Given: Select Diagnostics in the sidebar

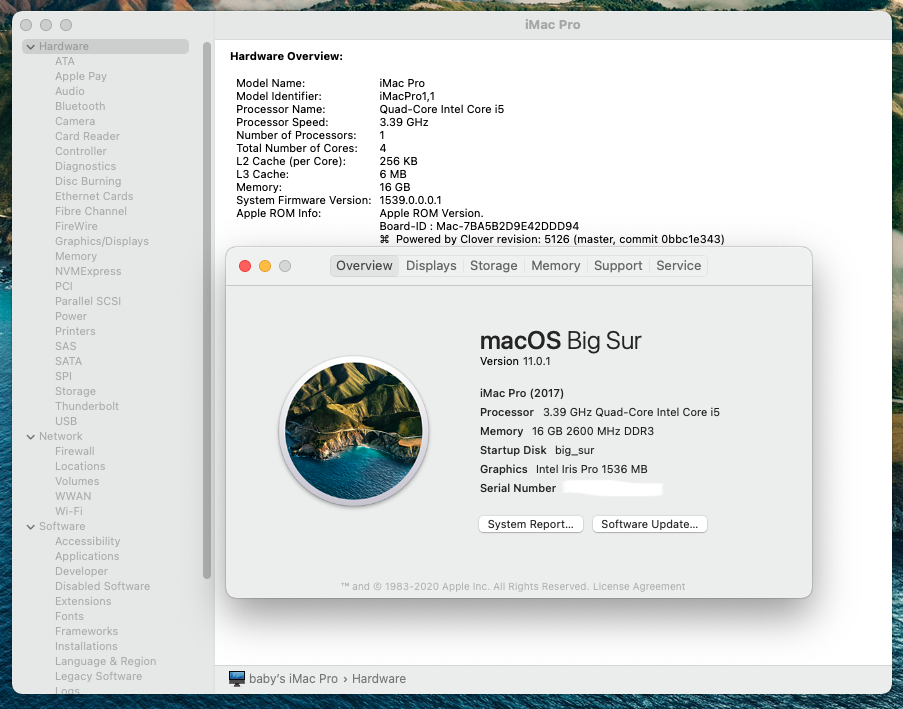Looking at the screenshot, I should point(85,166).
